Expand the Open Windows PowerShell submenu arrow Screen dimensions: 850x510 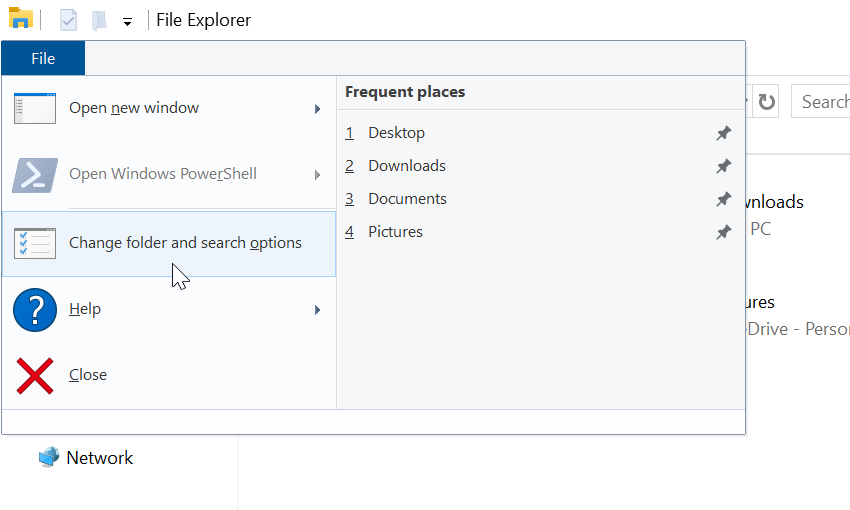pyautogui.click(x=318, y=175)
